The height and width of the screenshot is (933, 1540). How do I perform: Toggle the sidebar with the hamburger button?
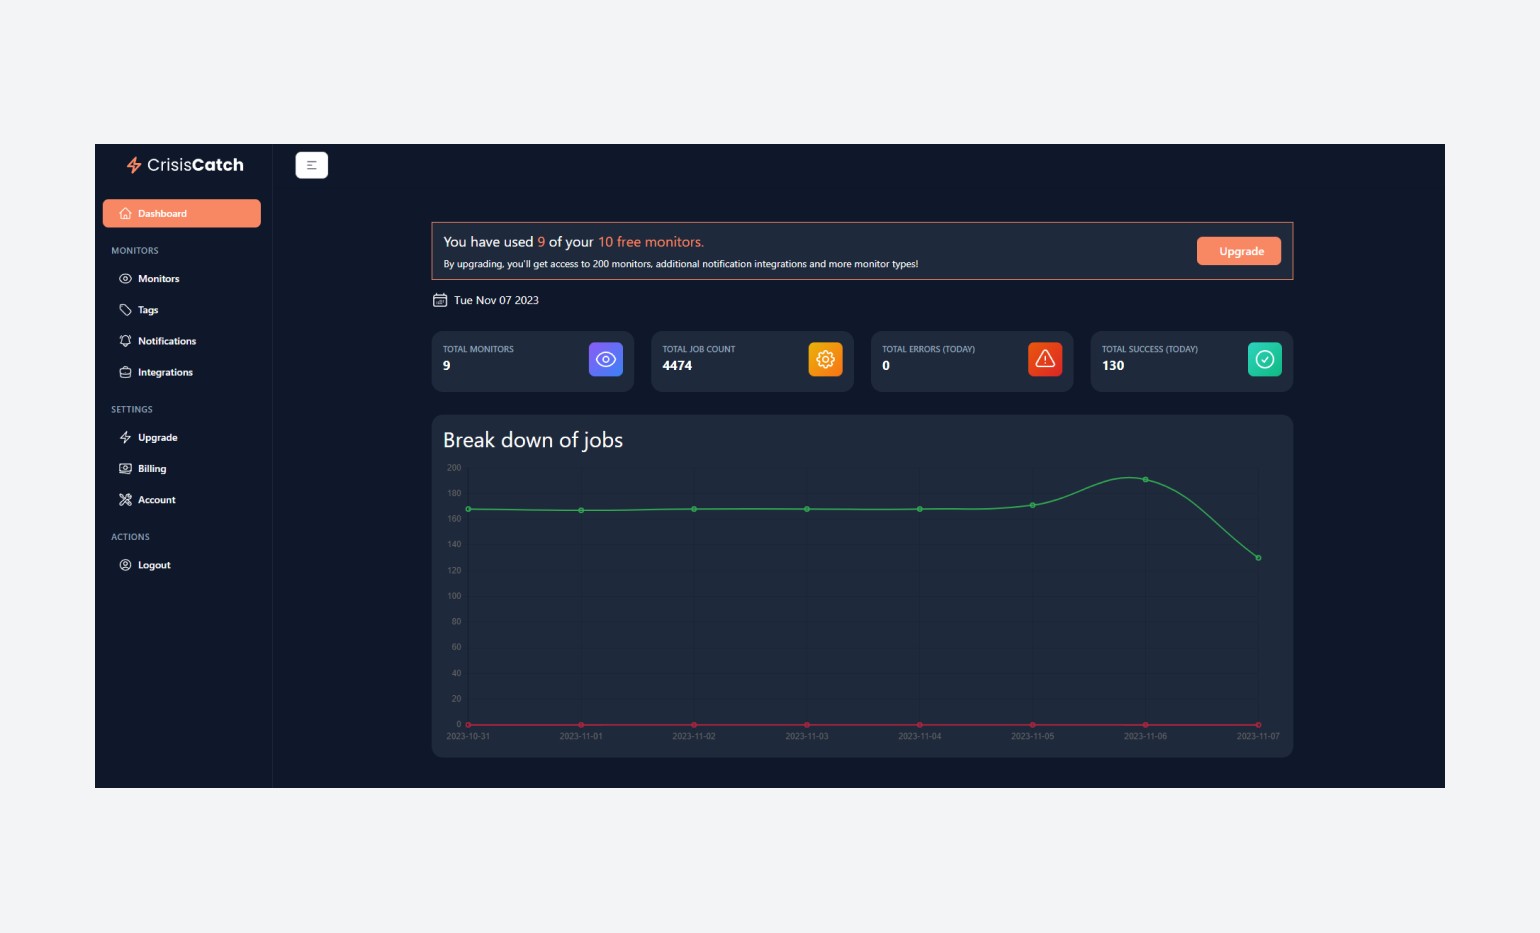click(311, 165)
